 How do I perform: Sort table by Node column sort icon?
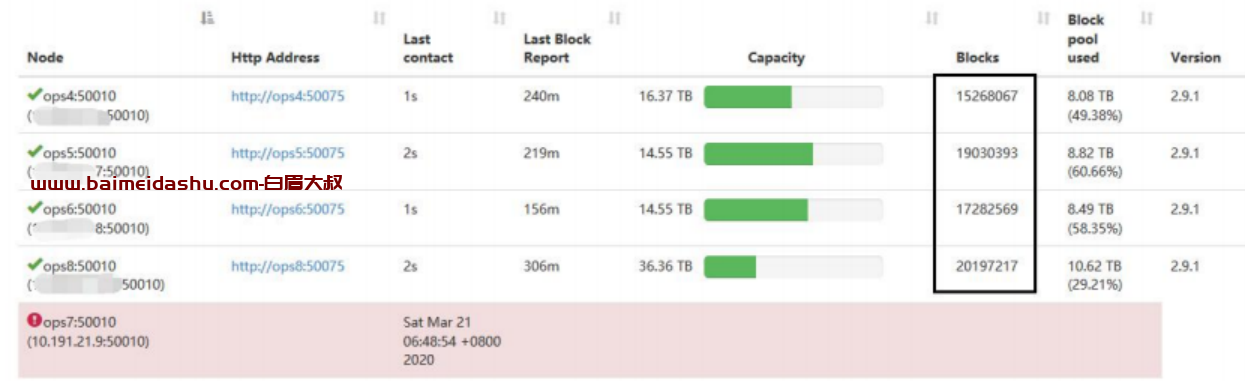pyautogui.click(x=207, y=18)
